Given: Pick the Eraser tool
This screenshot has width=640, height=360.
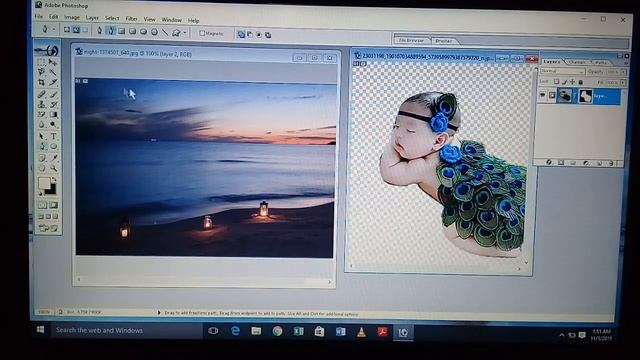Looking at the screenshot, I should [x=42, y=114].
